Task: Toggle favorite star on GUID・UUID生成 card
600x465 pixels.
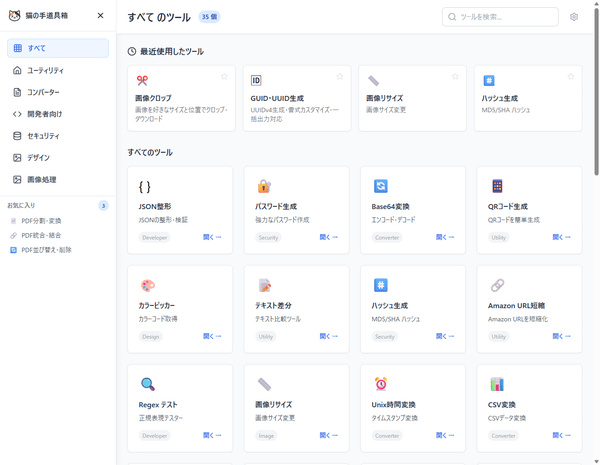Action: pyautogui.click(x=340, y=76)
